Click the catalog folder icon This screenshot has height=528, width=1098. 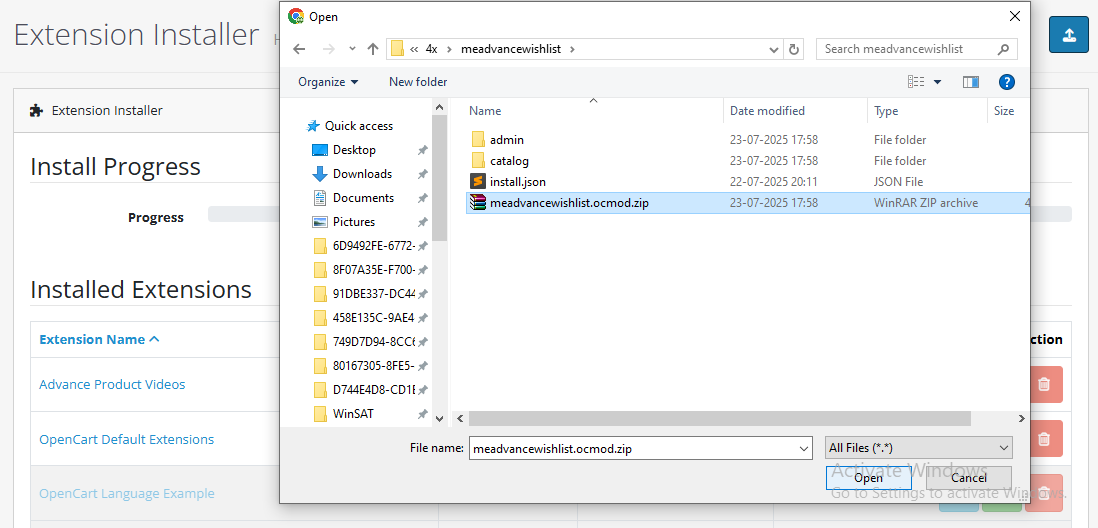(478, 160)
